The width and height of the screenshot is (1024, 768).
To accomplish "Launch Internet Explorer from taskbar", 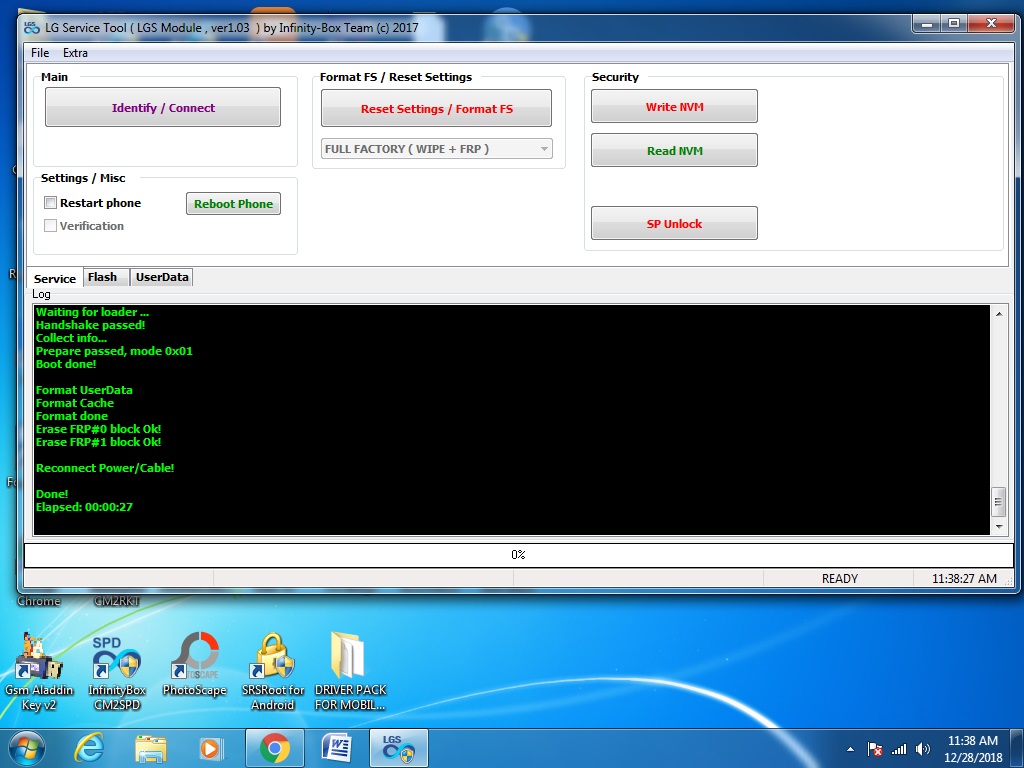I will coord(89,748).
